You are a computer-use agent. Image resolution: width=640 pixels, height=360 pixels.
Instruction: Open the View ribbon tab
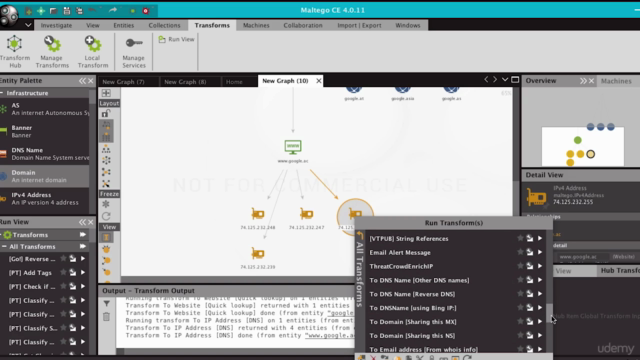point(93,25)
